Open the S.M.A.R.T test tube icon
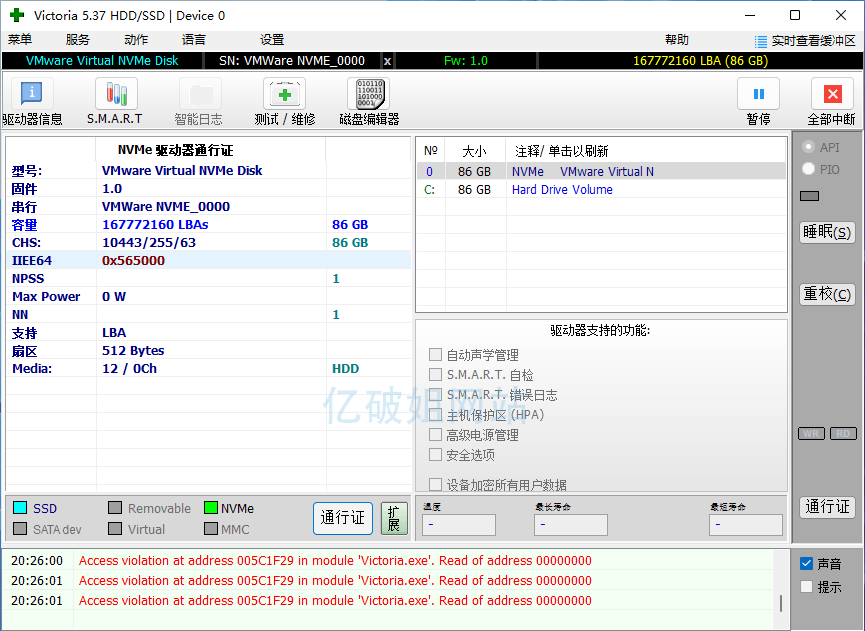 pyautogui.click(x=116, y=94)
